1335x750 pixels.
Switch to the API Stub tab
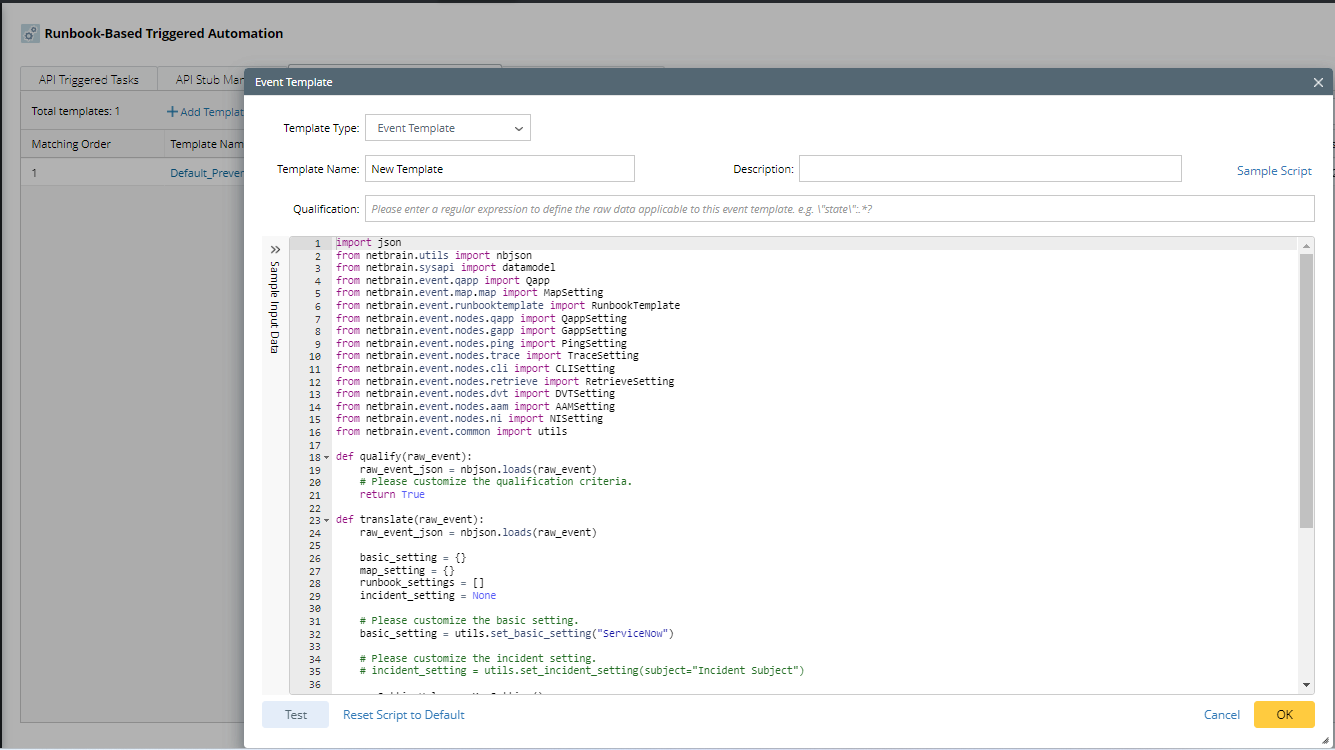coord(208,80)
